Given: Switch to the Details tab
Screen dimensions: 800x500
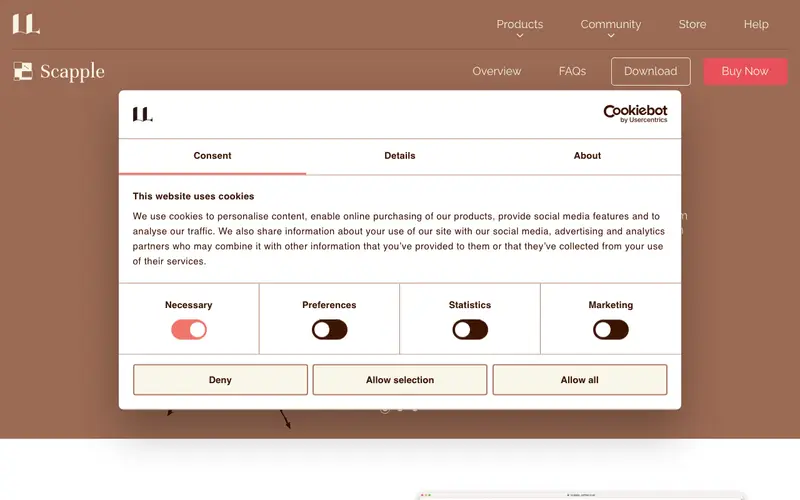Looking at the screenshot, I should coord(399,156).
